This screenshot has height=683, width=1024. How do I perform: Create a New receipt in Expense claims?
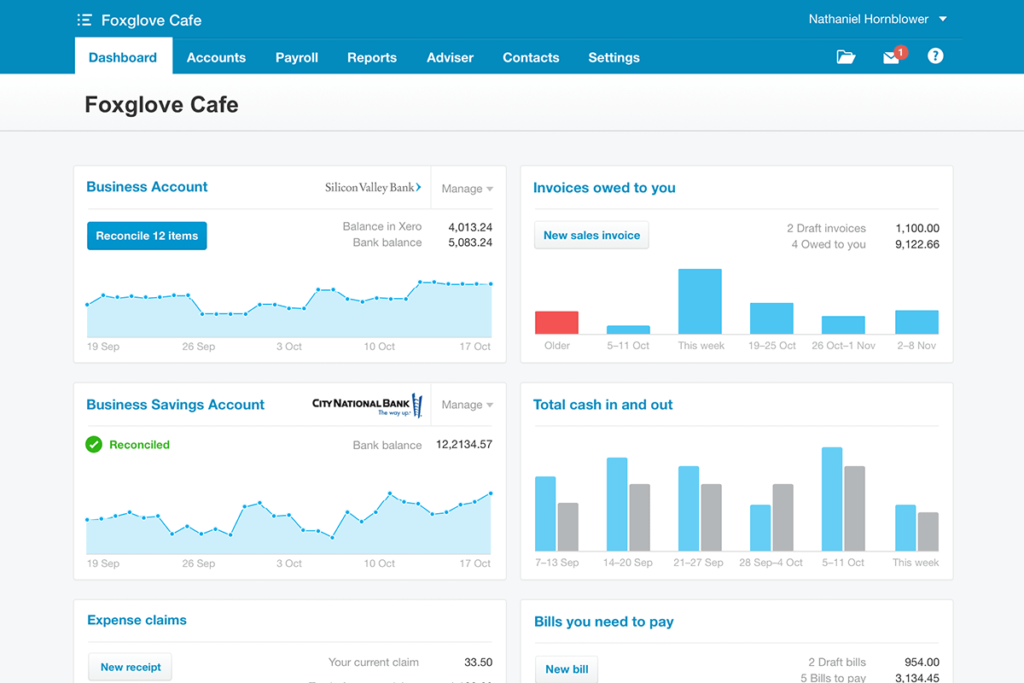(x=130, y=666)
